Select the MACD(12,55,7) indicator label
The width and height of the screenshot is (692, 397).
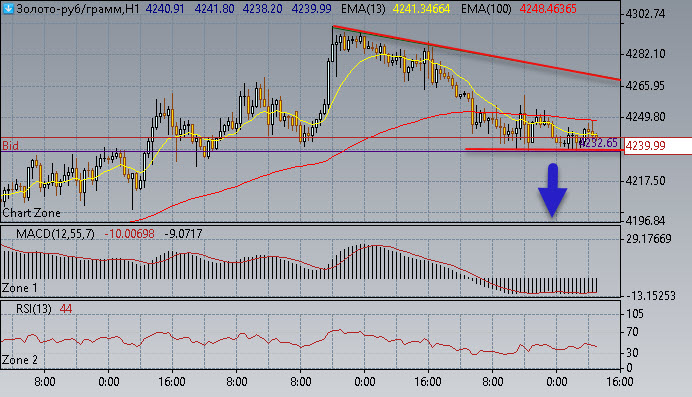[x=55, y=234]
